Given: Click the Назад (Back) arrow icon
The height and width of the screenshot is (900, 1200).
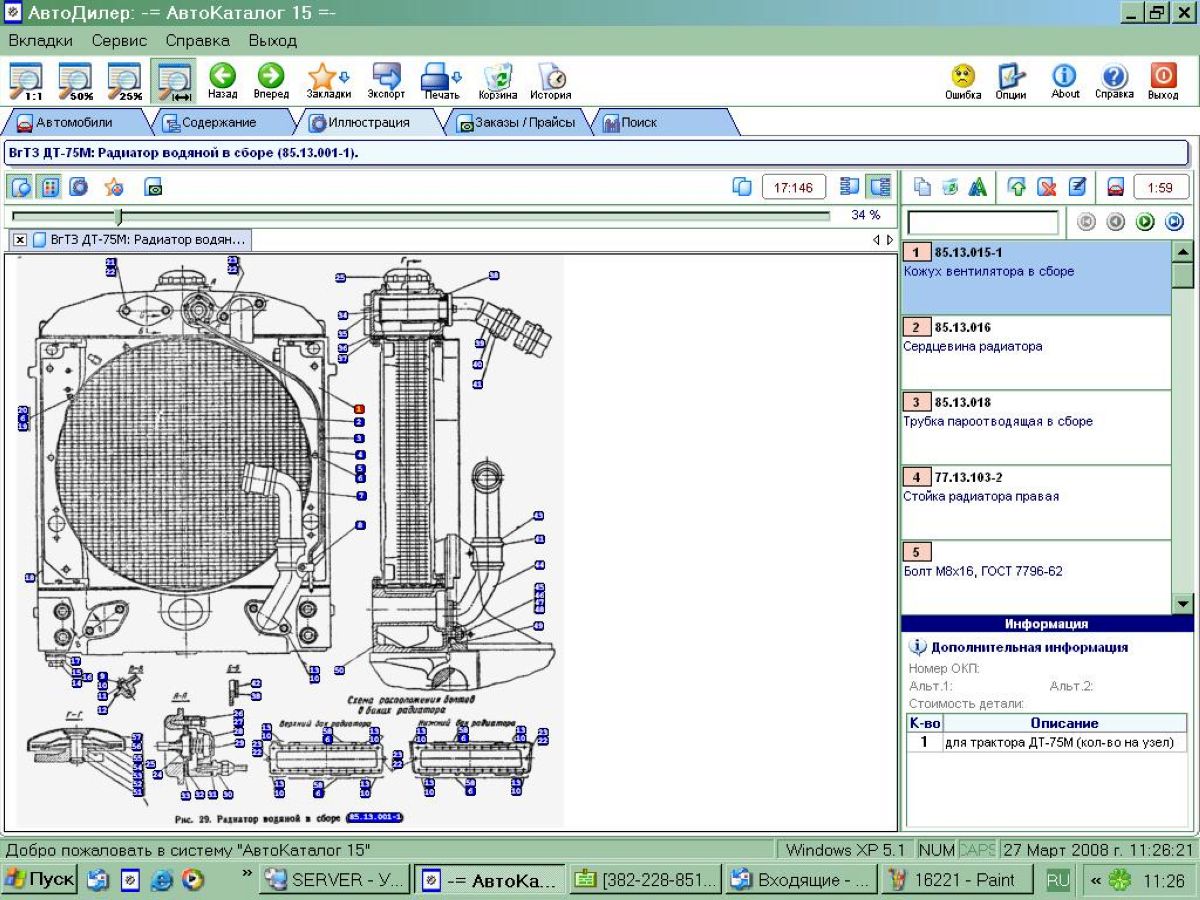Looking at the screenshot, I should tap(222, 76).
